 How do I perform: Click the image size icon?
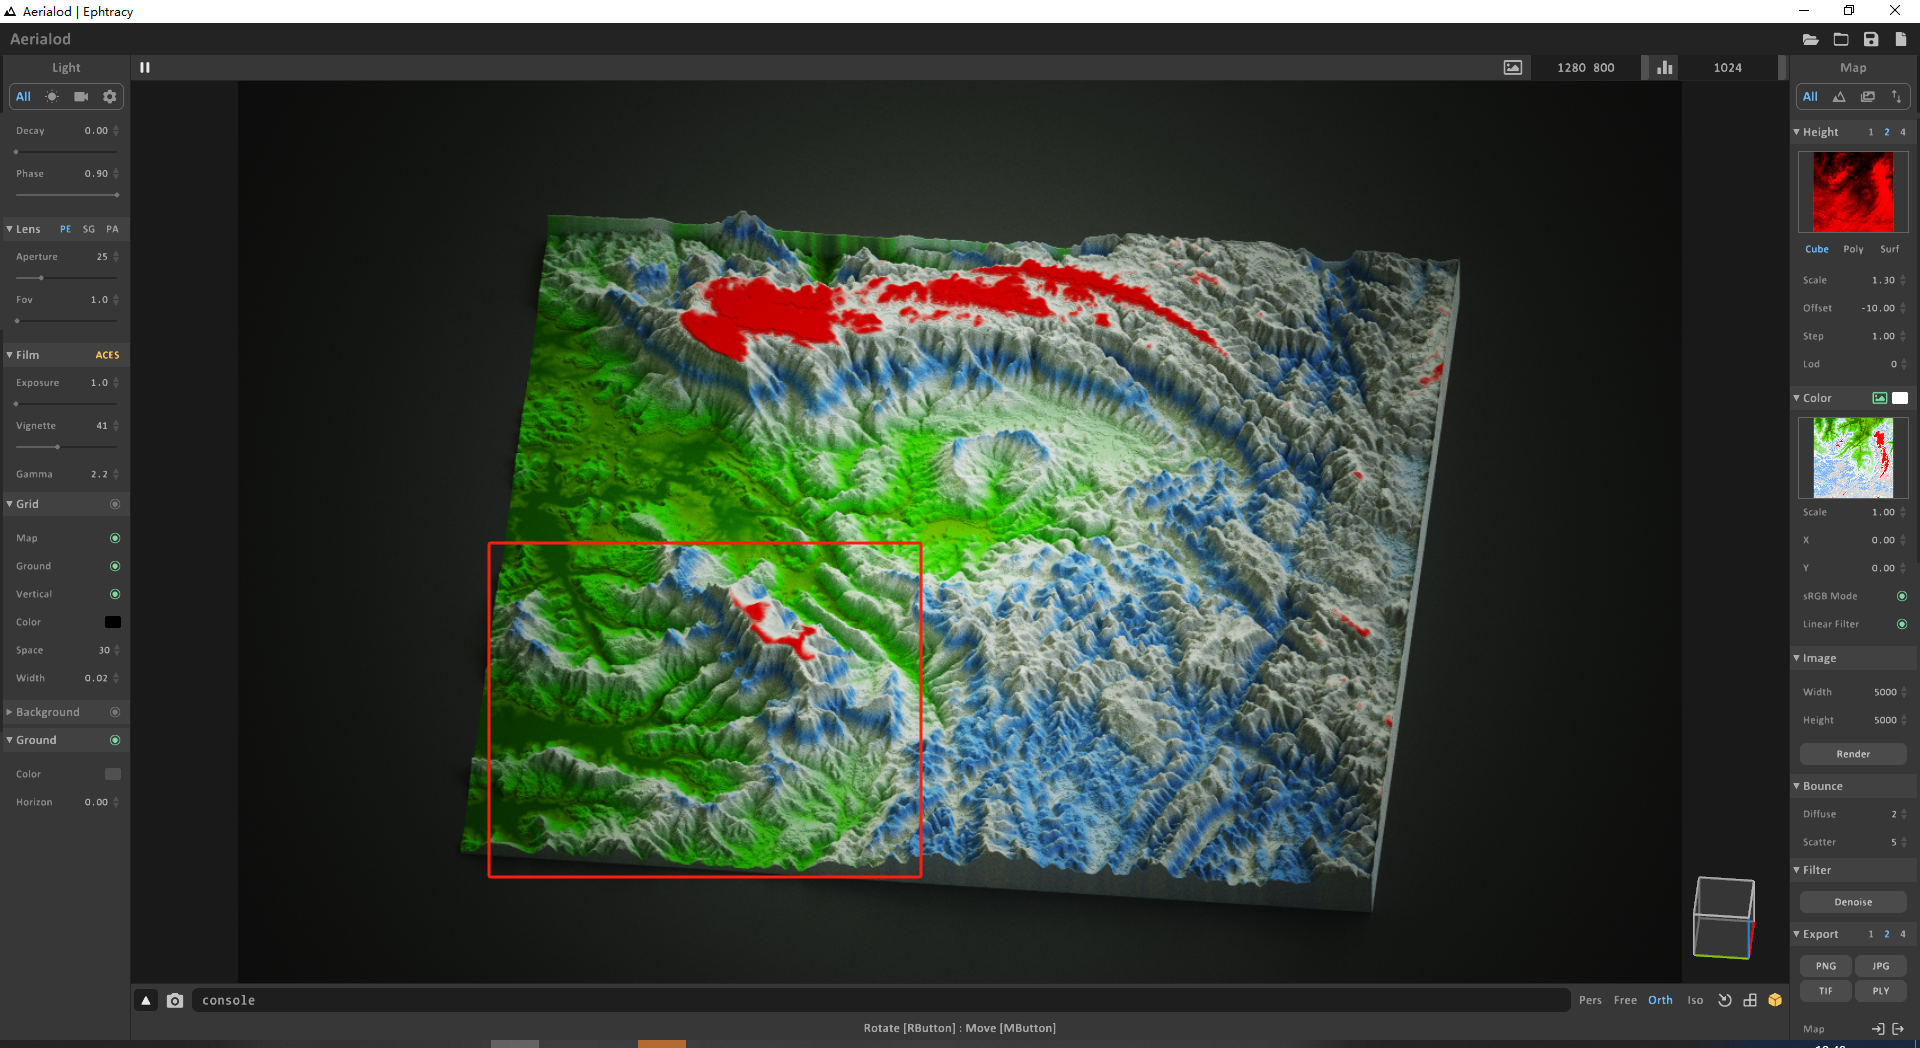pos(1512,68)
